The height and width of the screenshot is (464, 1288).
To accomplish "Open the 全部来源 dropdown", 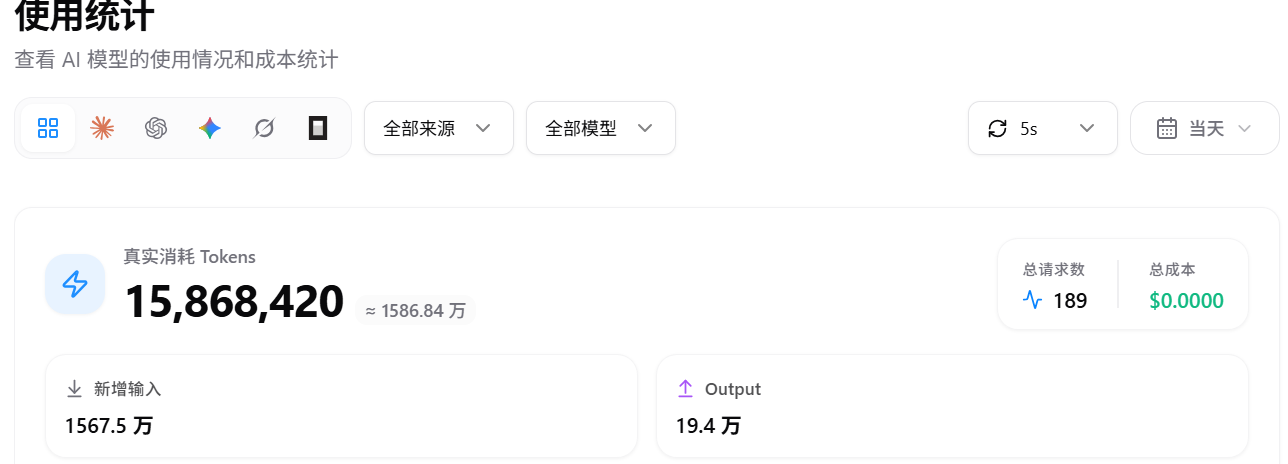I will click(439, 128).
